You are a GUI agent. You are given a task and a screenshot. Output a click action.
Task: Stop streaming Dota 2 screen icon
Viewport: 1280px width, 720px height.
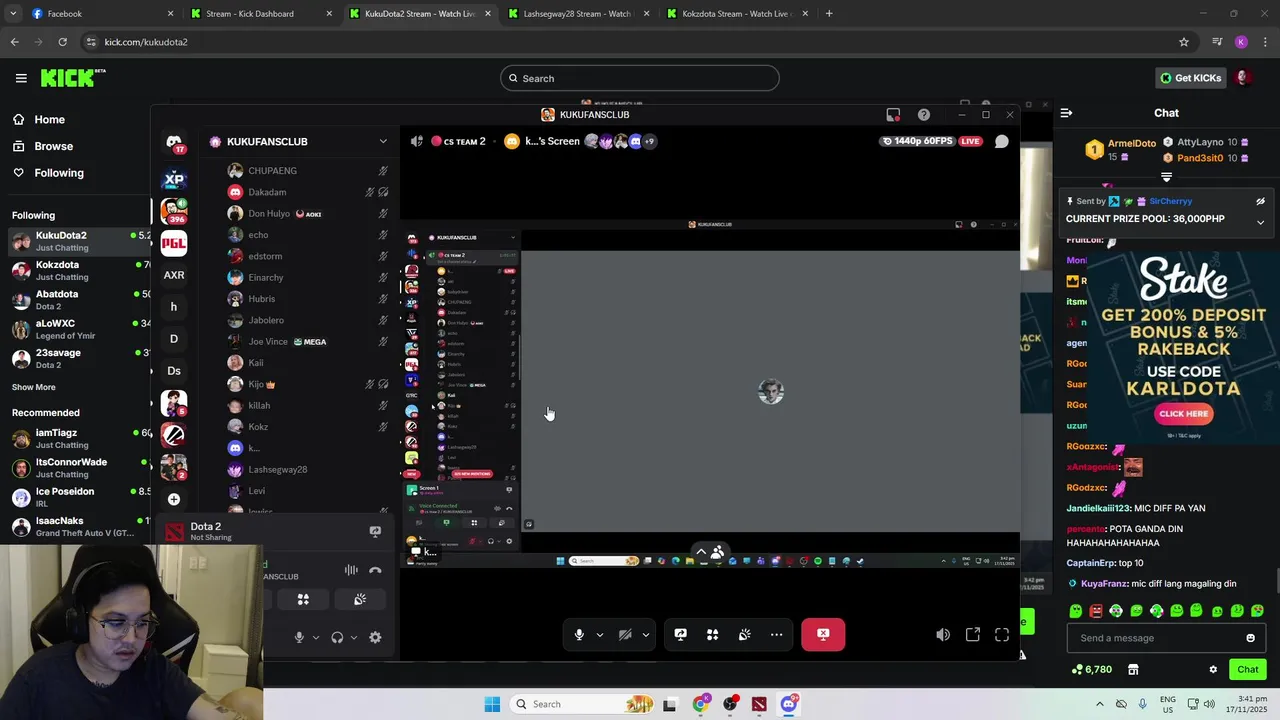[375, 532]
